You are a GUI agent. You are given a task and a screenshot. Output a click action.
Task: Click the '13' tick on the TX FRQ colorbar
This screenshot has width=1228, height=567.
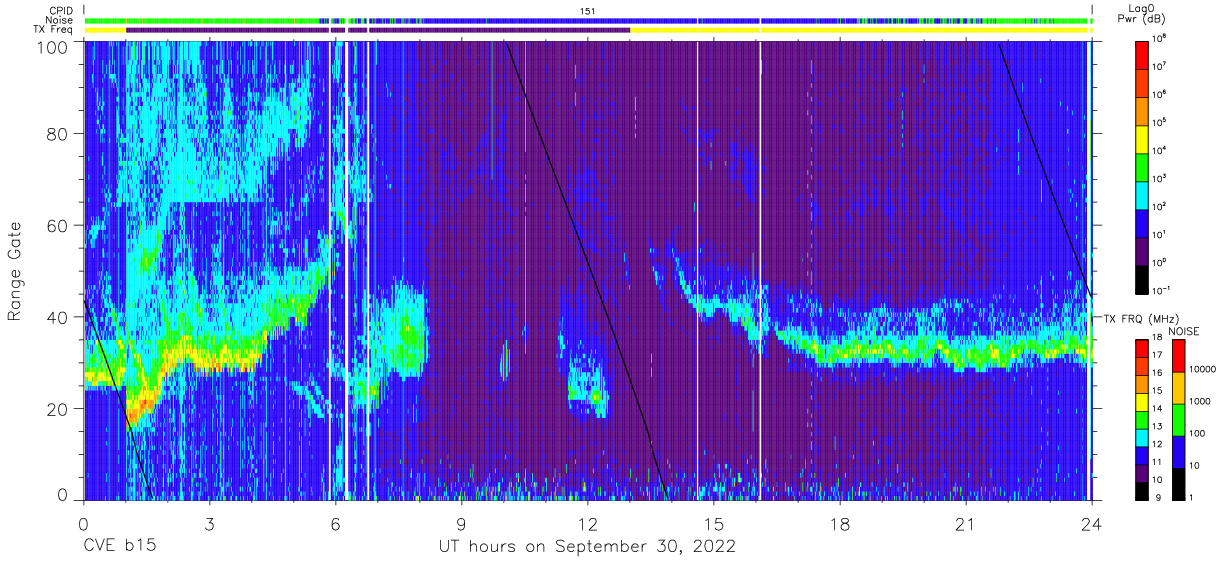pyautogui.click(x=1157, y=428)
